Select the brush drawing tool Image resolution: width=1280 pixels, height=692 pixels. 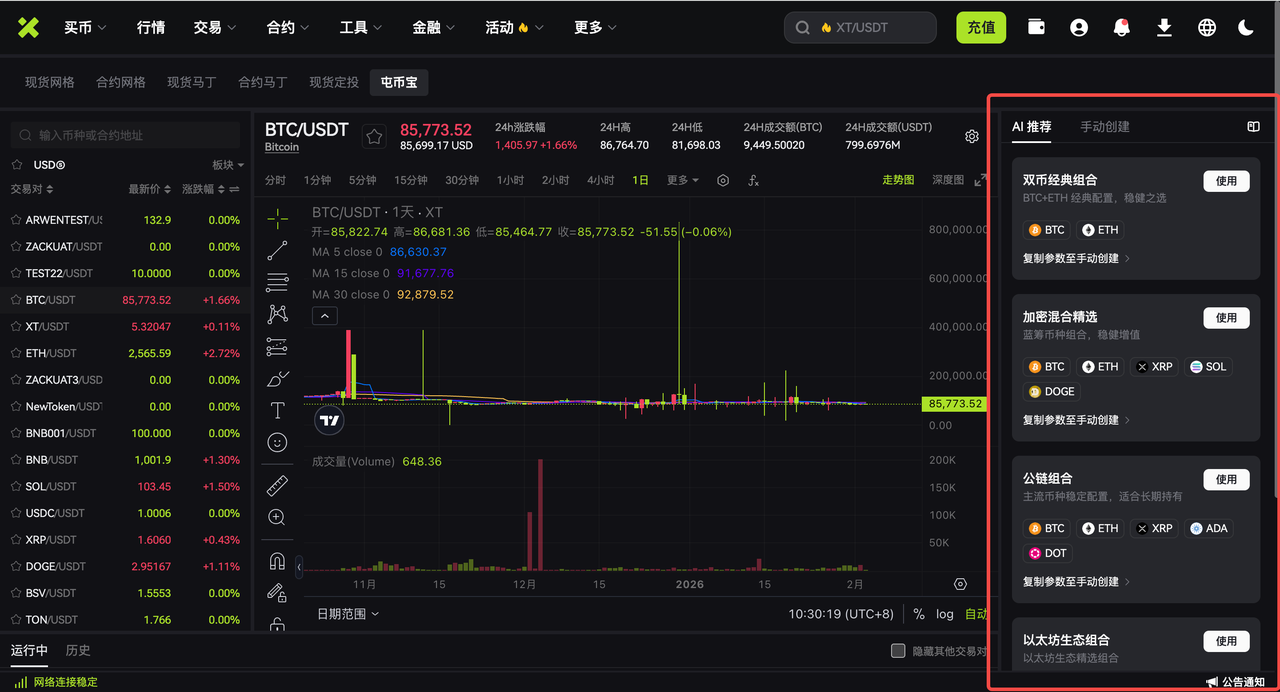[277, 379]
